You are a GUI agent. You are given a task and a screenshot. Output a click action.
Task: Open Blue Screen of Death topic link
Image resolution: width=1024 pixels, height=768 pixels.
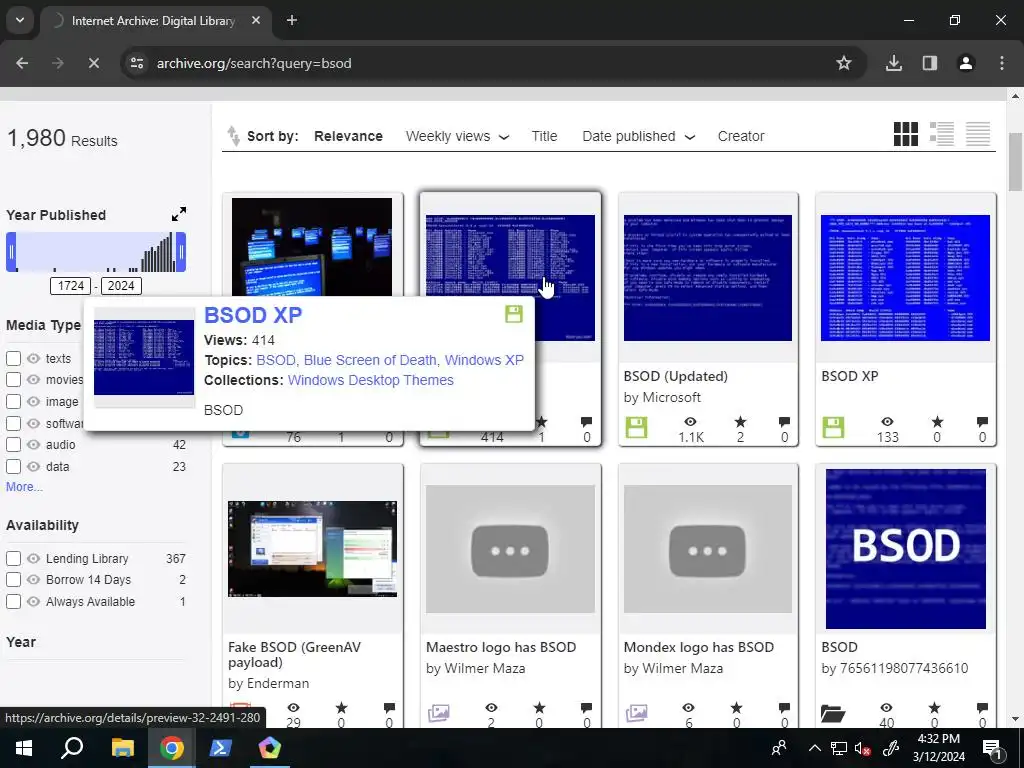click(x=370, y=360)
